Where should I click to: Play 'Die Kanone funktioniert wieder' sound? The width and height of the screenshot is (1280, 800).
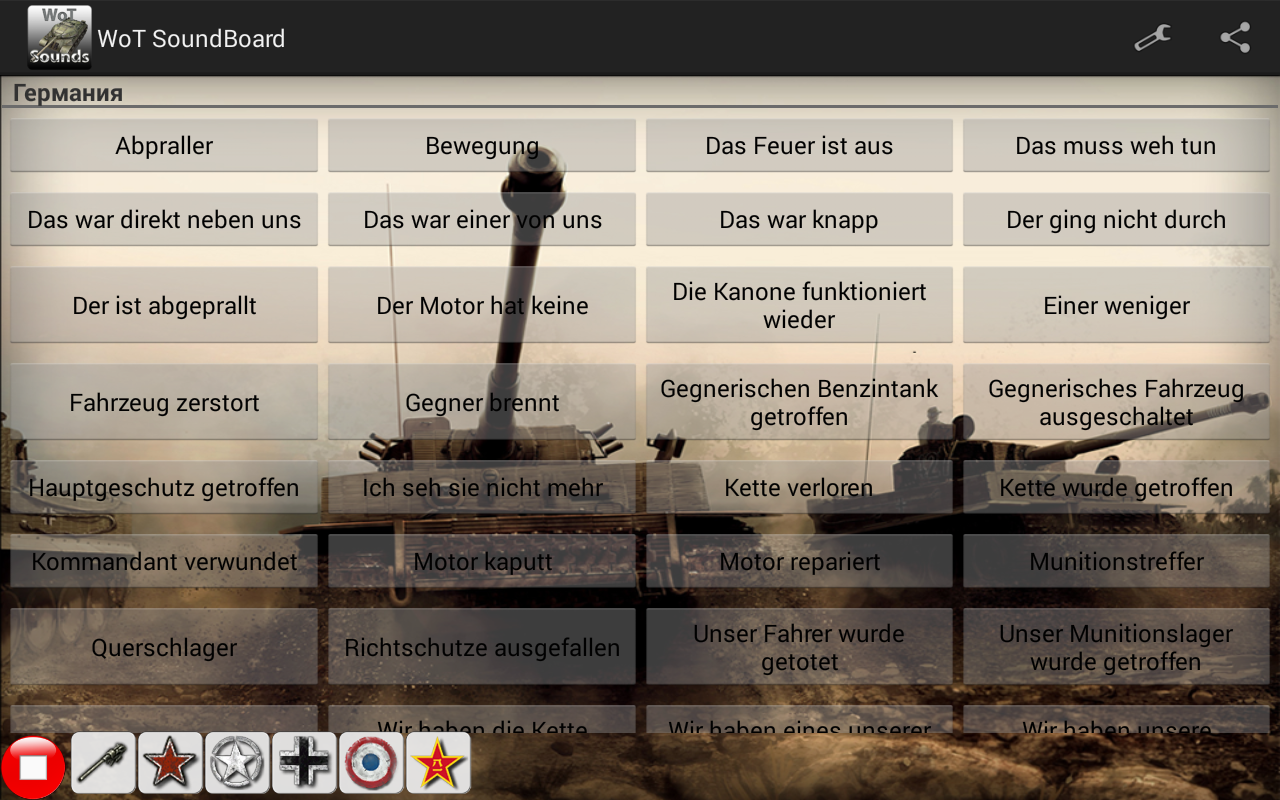(x=799, y=306)
